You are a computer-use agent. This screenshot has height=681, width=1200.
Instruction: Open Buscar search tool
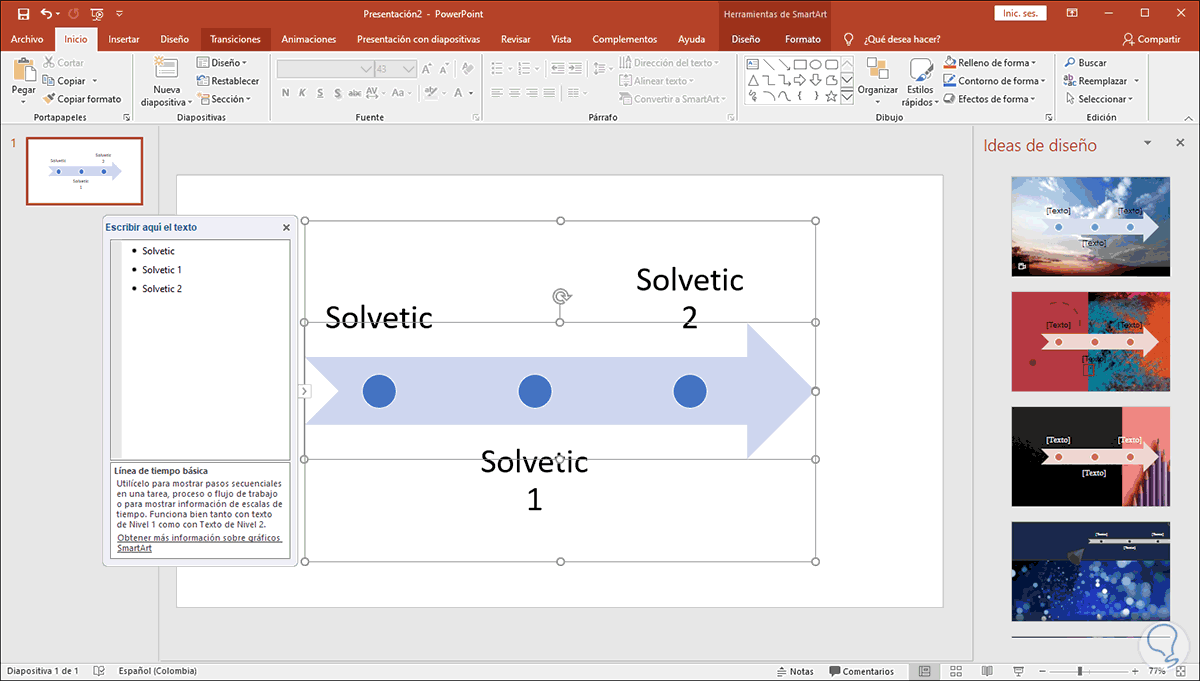(1086, 62)
